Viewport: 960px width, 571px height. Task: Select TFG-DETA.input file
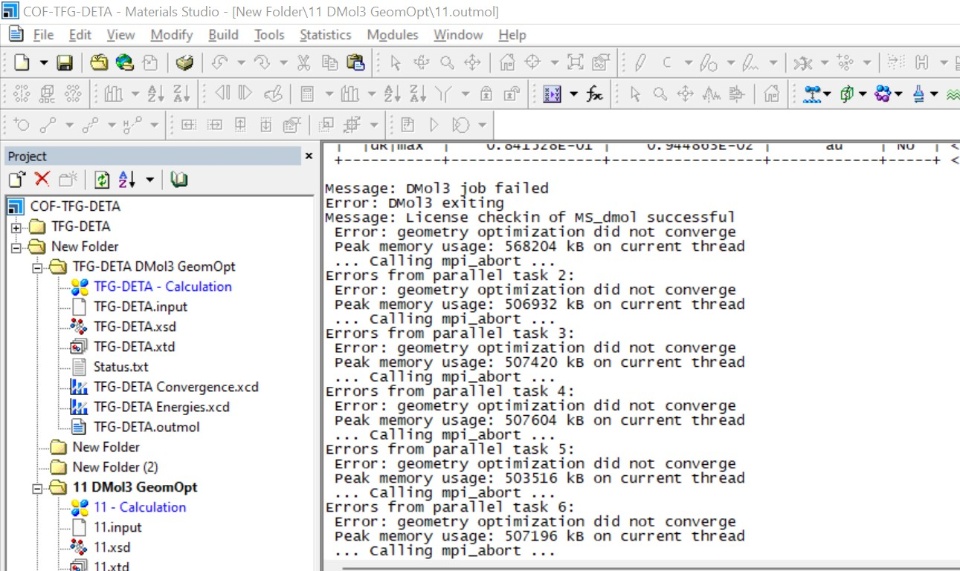[x=140, y=307]
